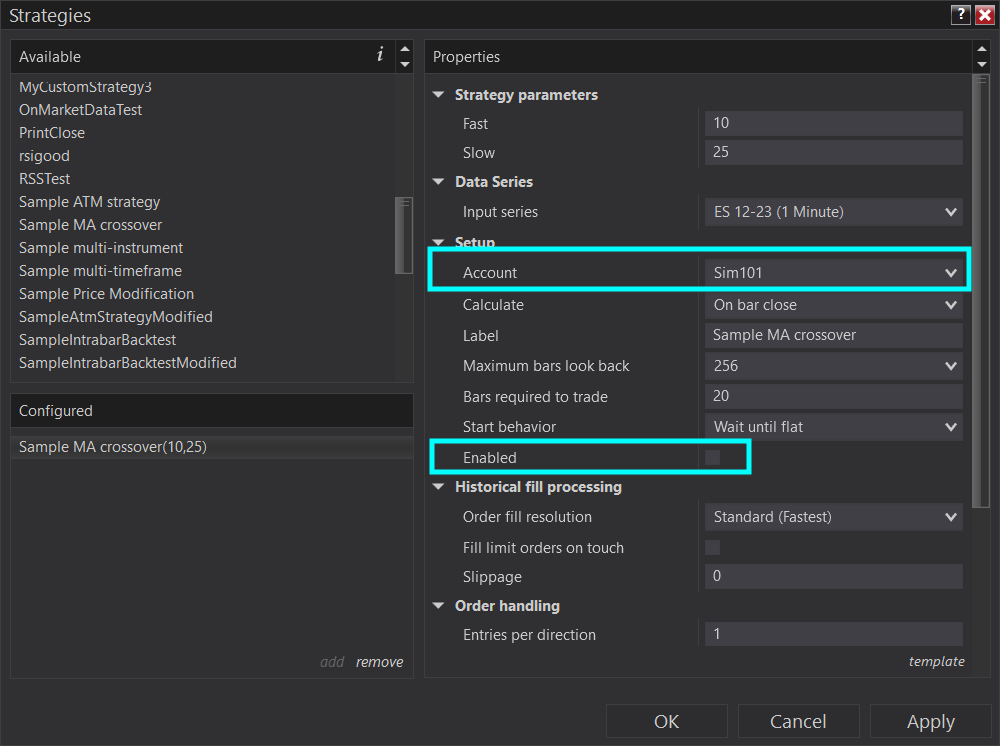
Task: Select Sample multi-timeframe strategy
Action: point(100,271)
